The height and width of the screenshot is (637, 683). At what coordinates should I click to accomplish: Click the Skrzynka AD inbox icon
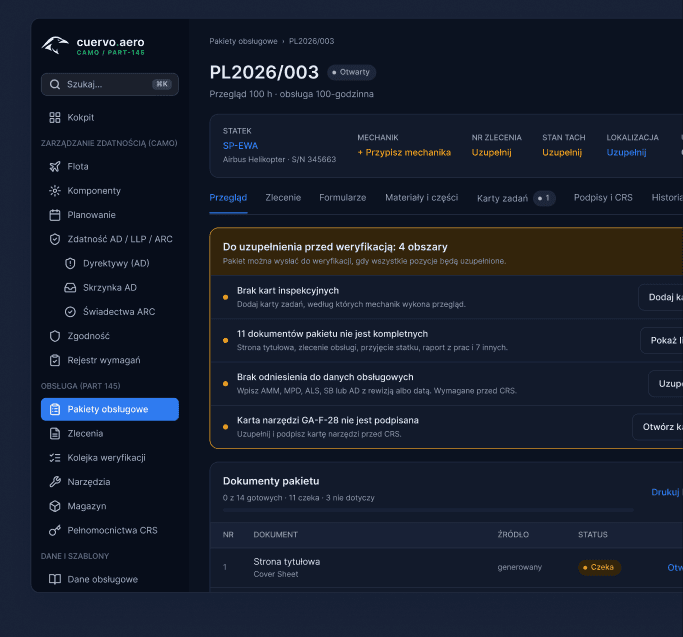point(70,288)
